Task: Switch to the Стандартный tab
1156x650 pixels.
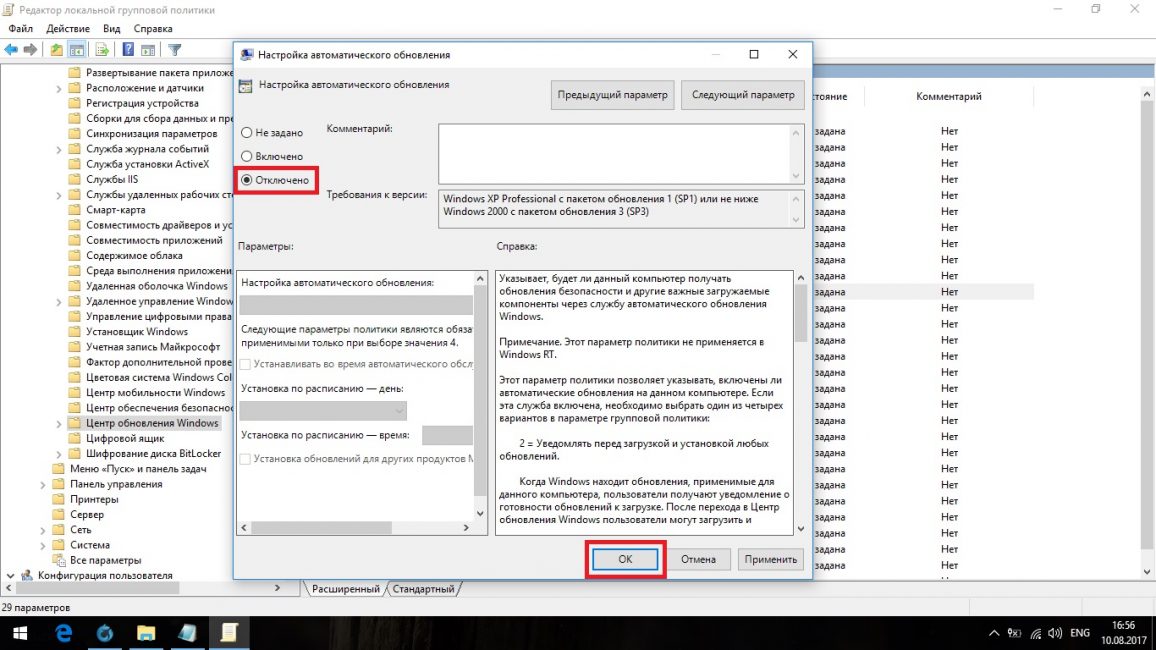Action: click(423, 589)
